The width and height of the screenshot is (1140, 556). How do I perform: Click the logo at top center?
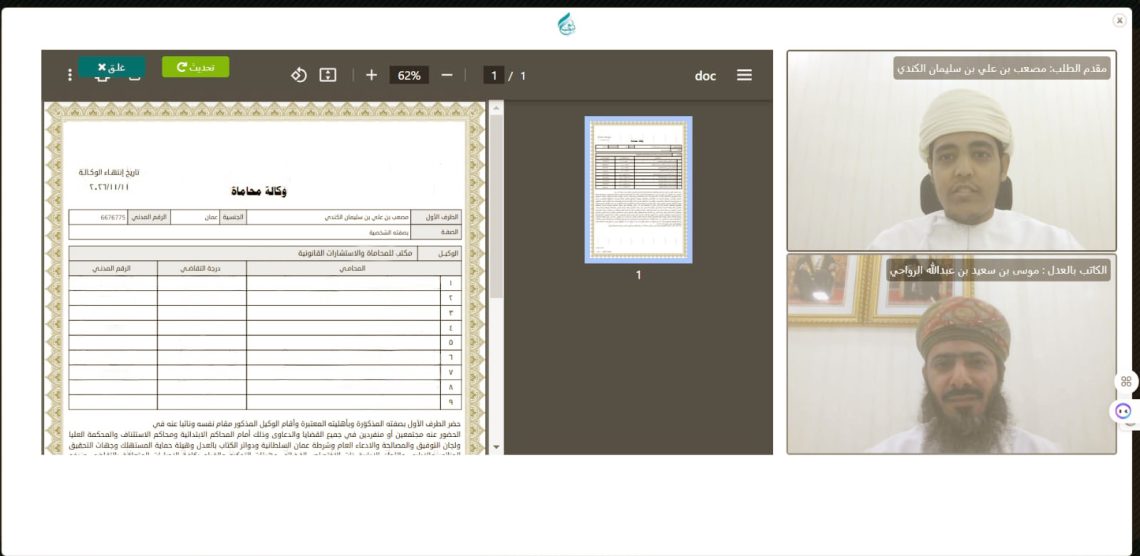click(567, 24)
